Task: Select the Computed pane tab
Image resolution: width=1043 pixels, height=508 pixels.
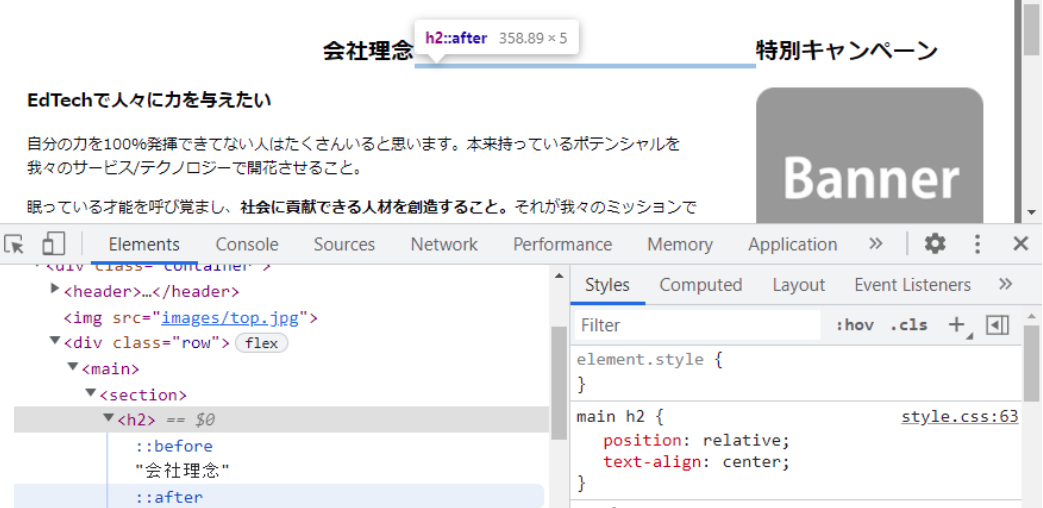Action: point(700,285)
